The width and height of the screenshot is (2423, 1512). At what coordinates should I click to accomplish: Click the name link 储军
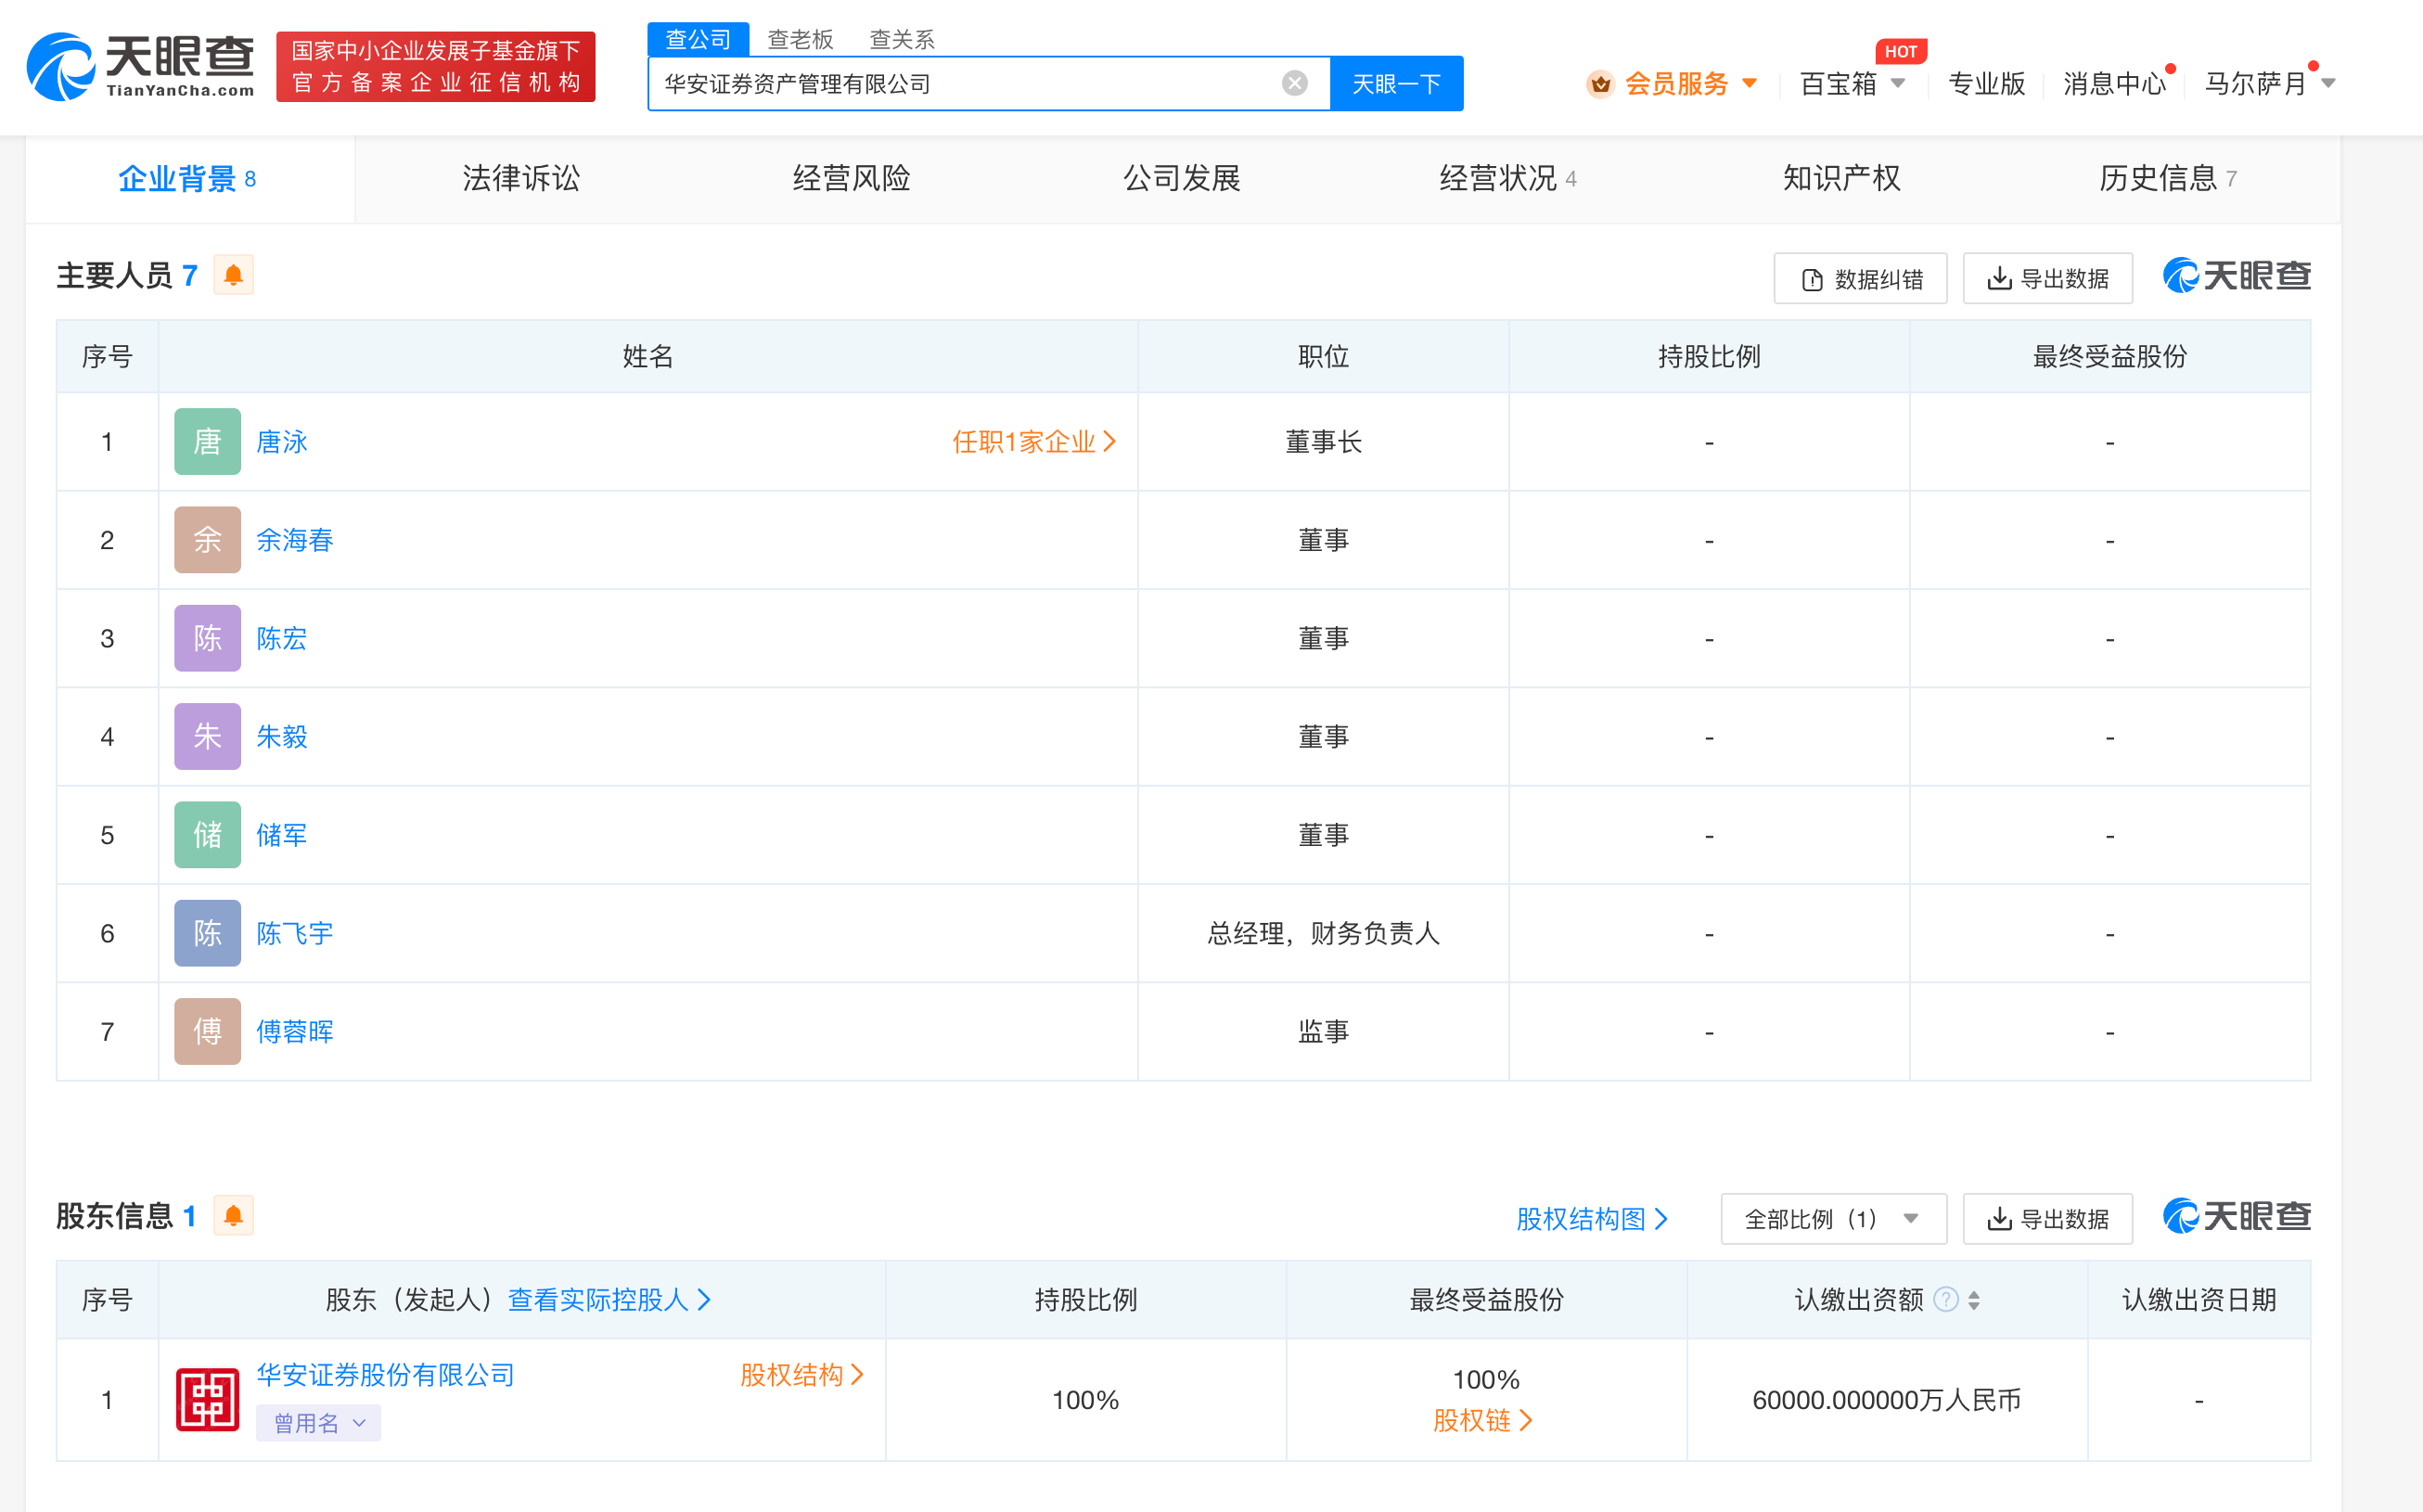282,835
